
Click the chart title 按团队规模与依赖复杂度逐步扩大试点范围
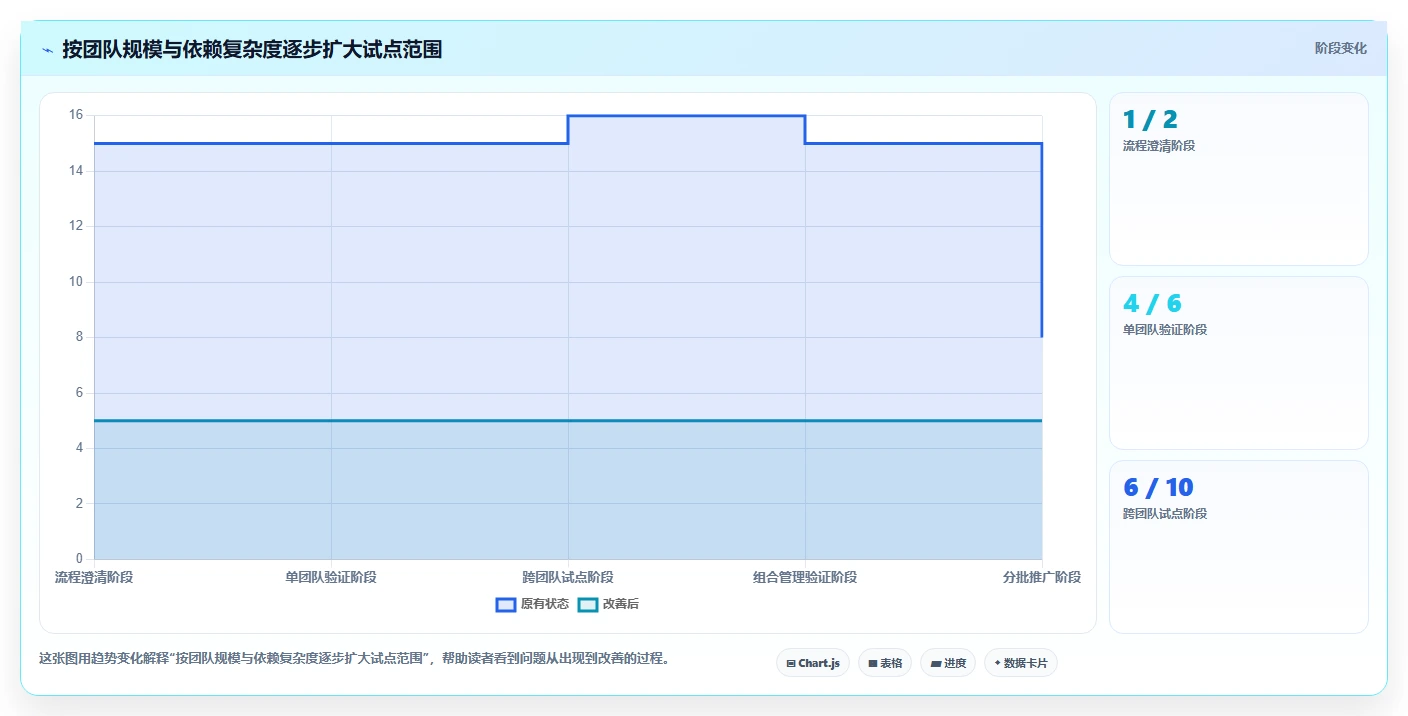tap(252, 49)
